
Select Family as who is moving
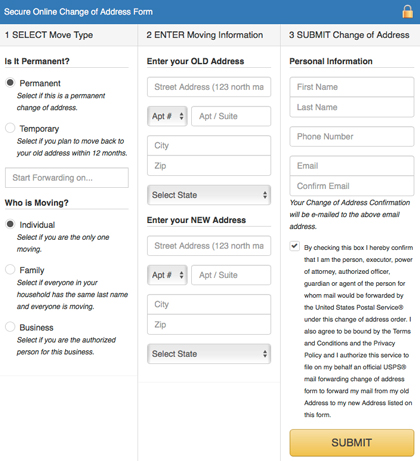(x=10, y=269)
